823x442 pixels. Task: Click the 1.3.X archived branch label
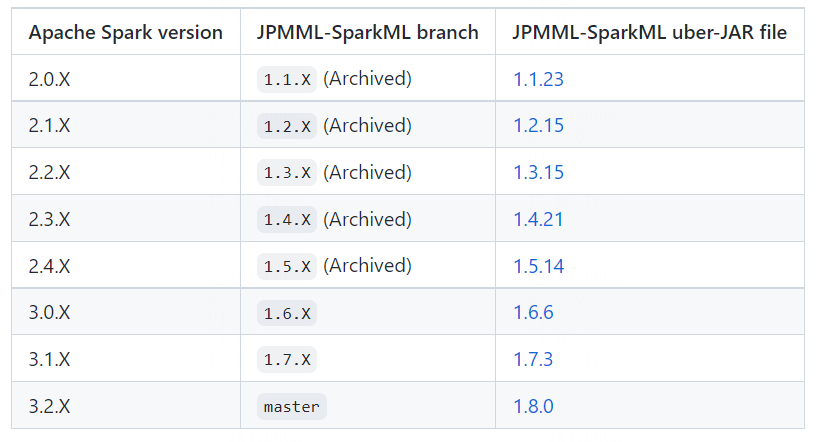coord(287,173)
